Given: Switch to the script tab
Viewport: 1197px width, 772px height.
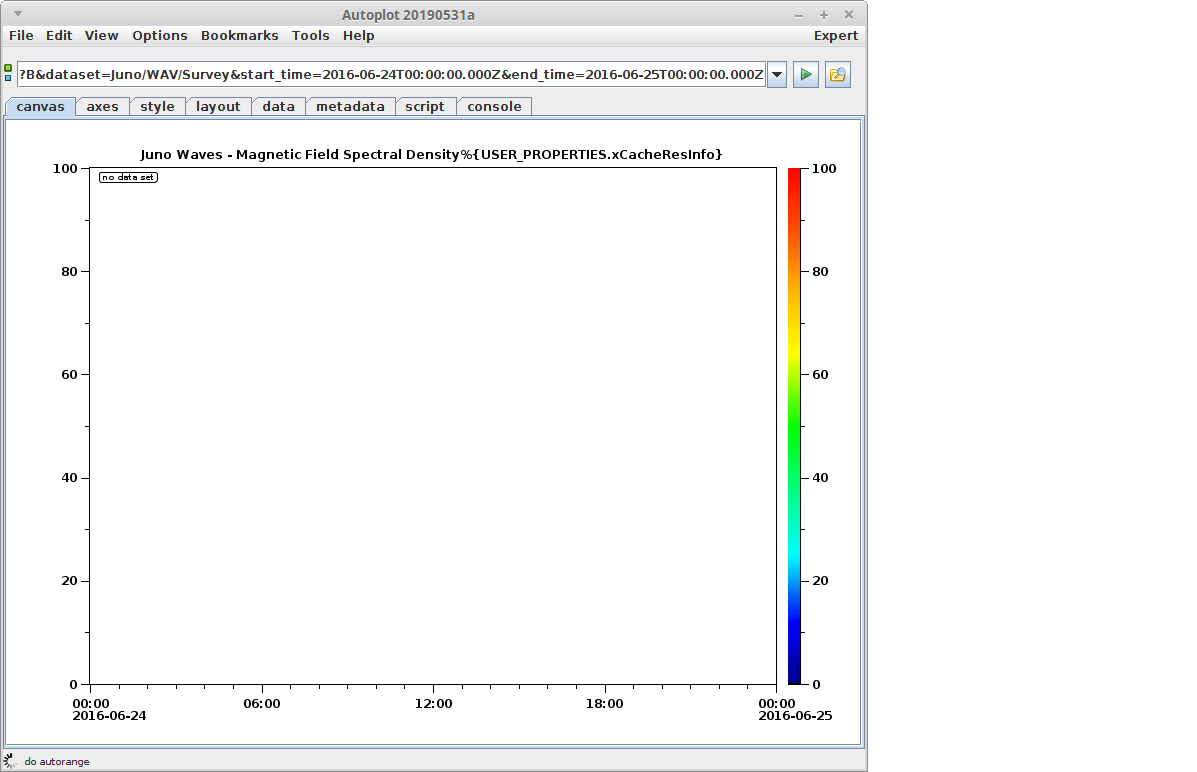Looking at the screenshot, I should [x=425, y=107].
